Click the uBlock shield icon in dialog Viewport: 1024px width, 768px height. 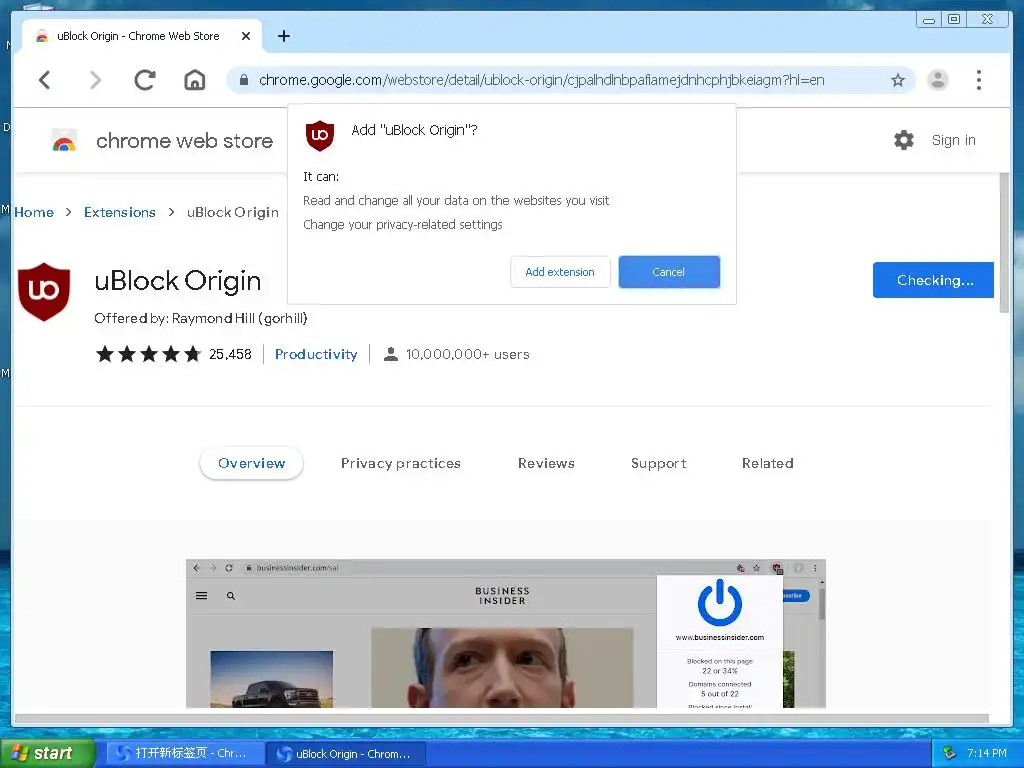coord(320,135)
